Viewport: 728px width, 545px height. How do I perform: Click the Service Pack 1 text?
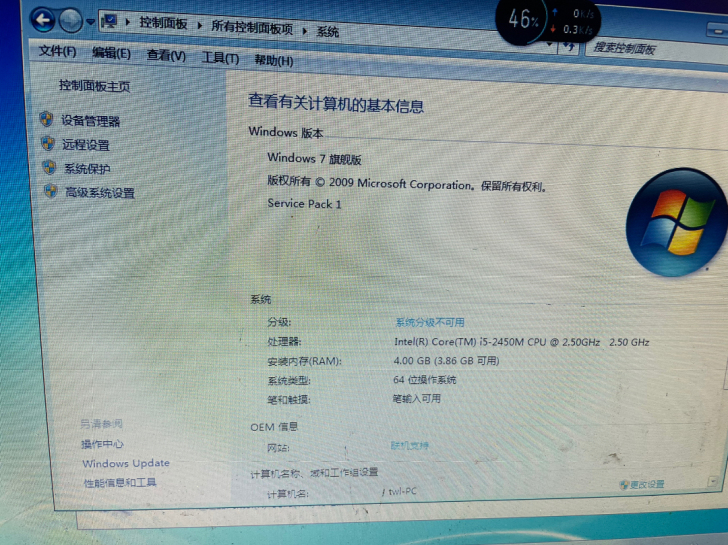tap(305, 204)
